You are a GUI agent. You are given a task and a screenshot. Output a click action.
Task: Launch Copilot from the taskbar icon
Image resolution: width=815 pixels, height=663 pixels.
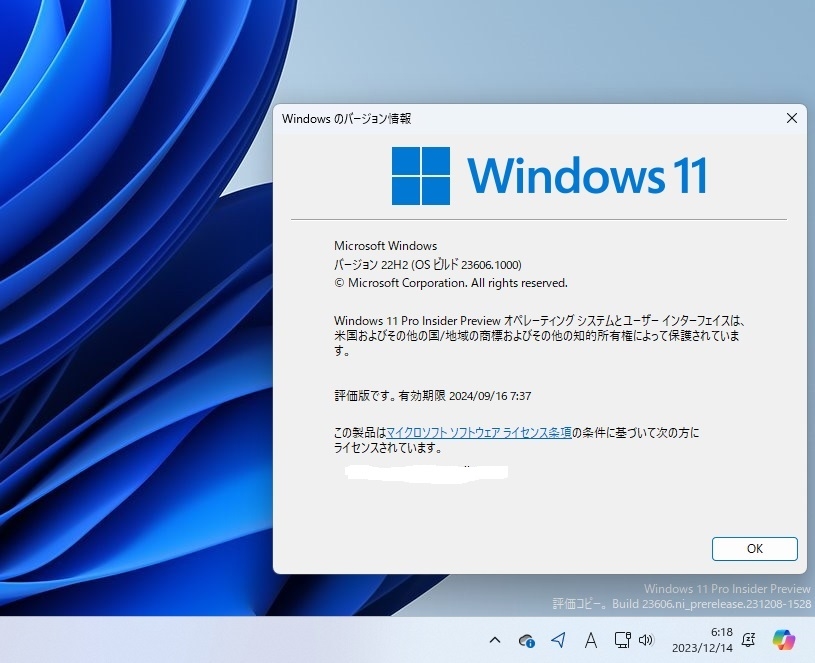783,640
